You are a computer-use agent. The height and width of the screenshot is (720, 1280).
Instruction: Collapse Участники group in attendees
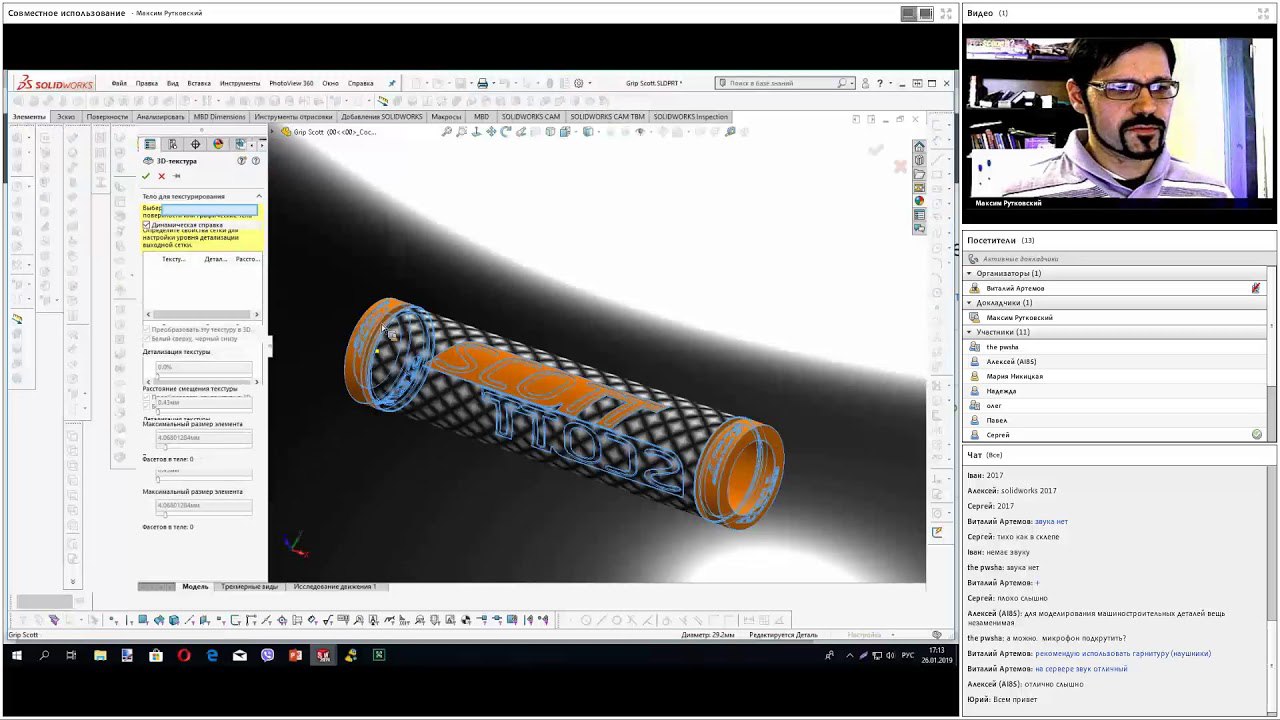[969, 332]
